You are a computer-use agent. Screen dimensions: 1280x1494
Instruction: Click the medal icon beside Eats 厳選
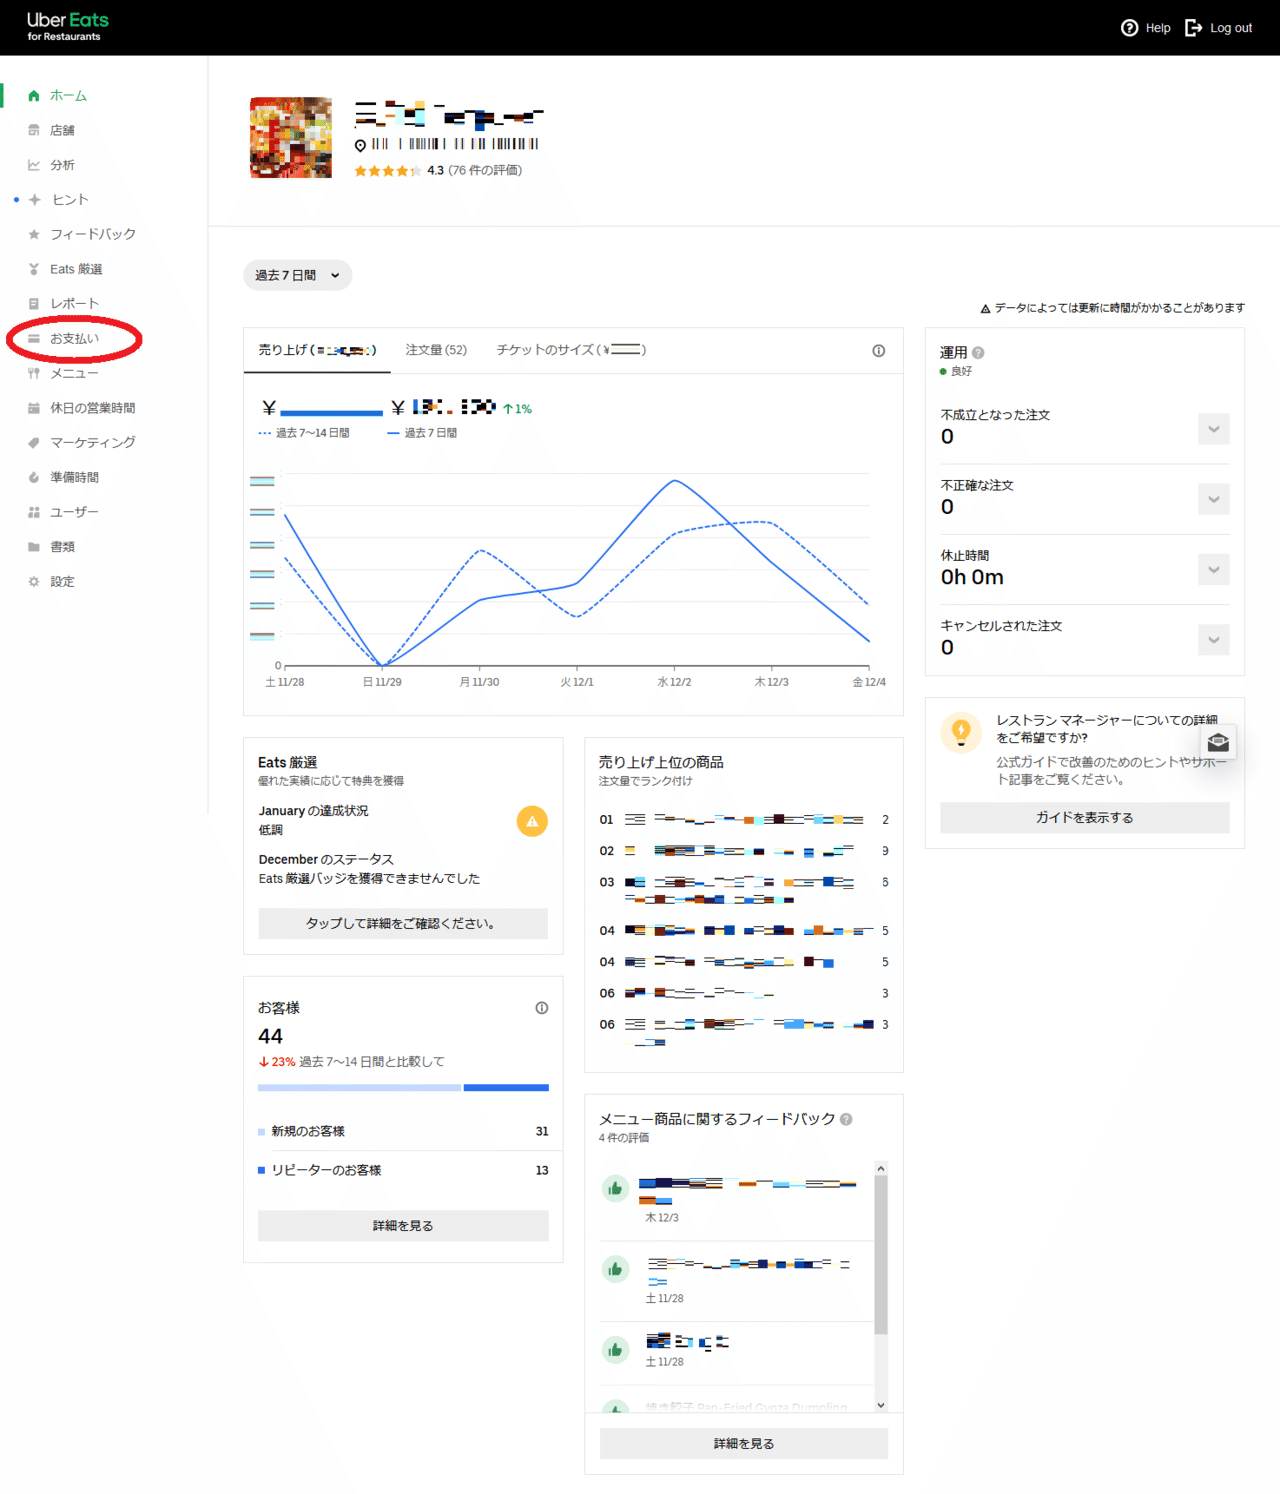pyautogui.click(x=34, y=269)
